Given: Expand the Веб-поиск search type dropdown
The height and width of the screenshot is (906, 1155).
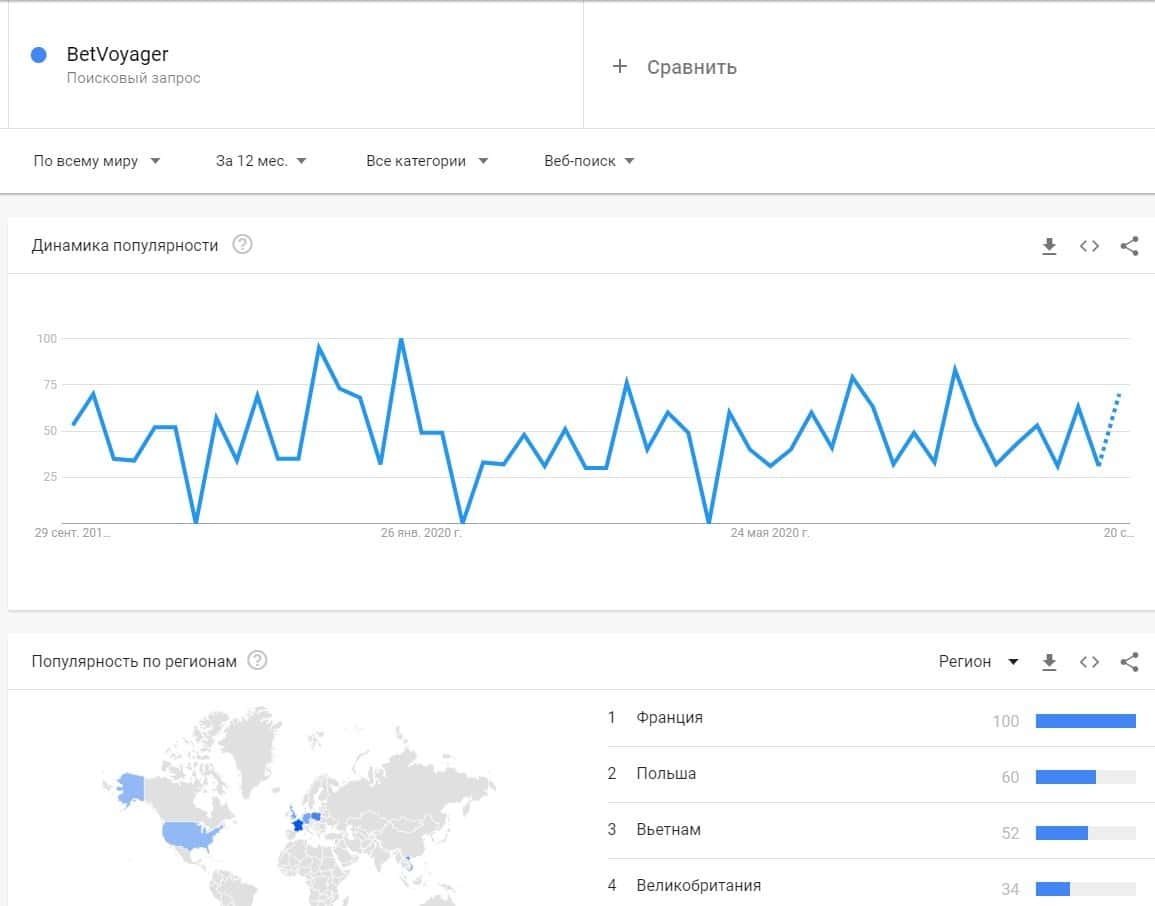Looking at the screenshot, I should 589,161.
